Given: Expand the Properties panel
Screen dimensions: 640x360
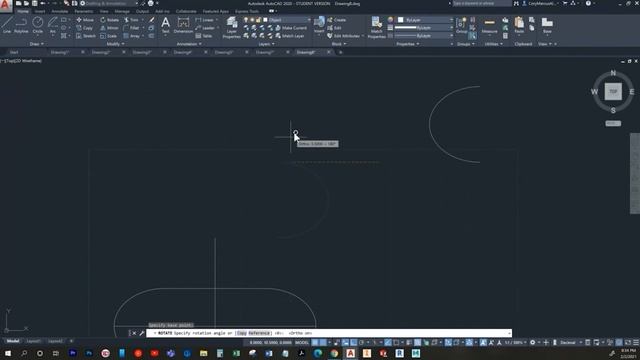Looking at the screenshot, I should click(408, 44).
